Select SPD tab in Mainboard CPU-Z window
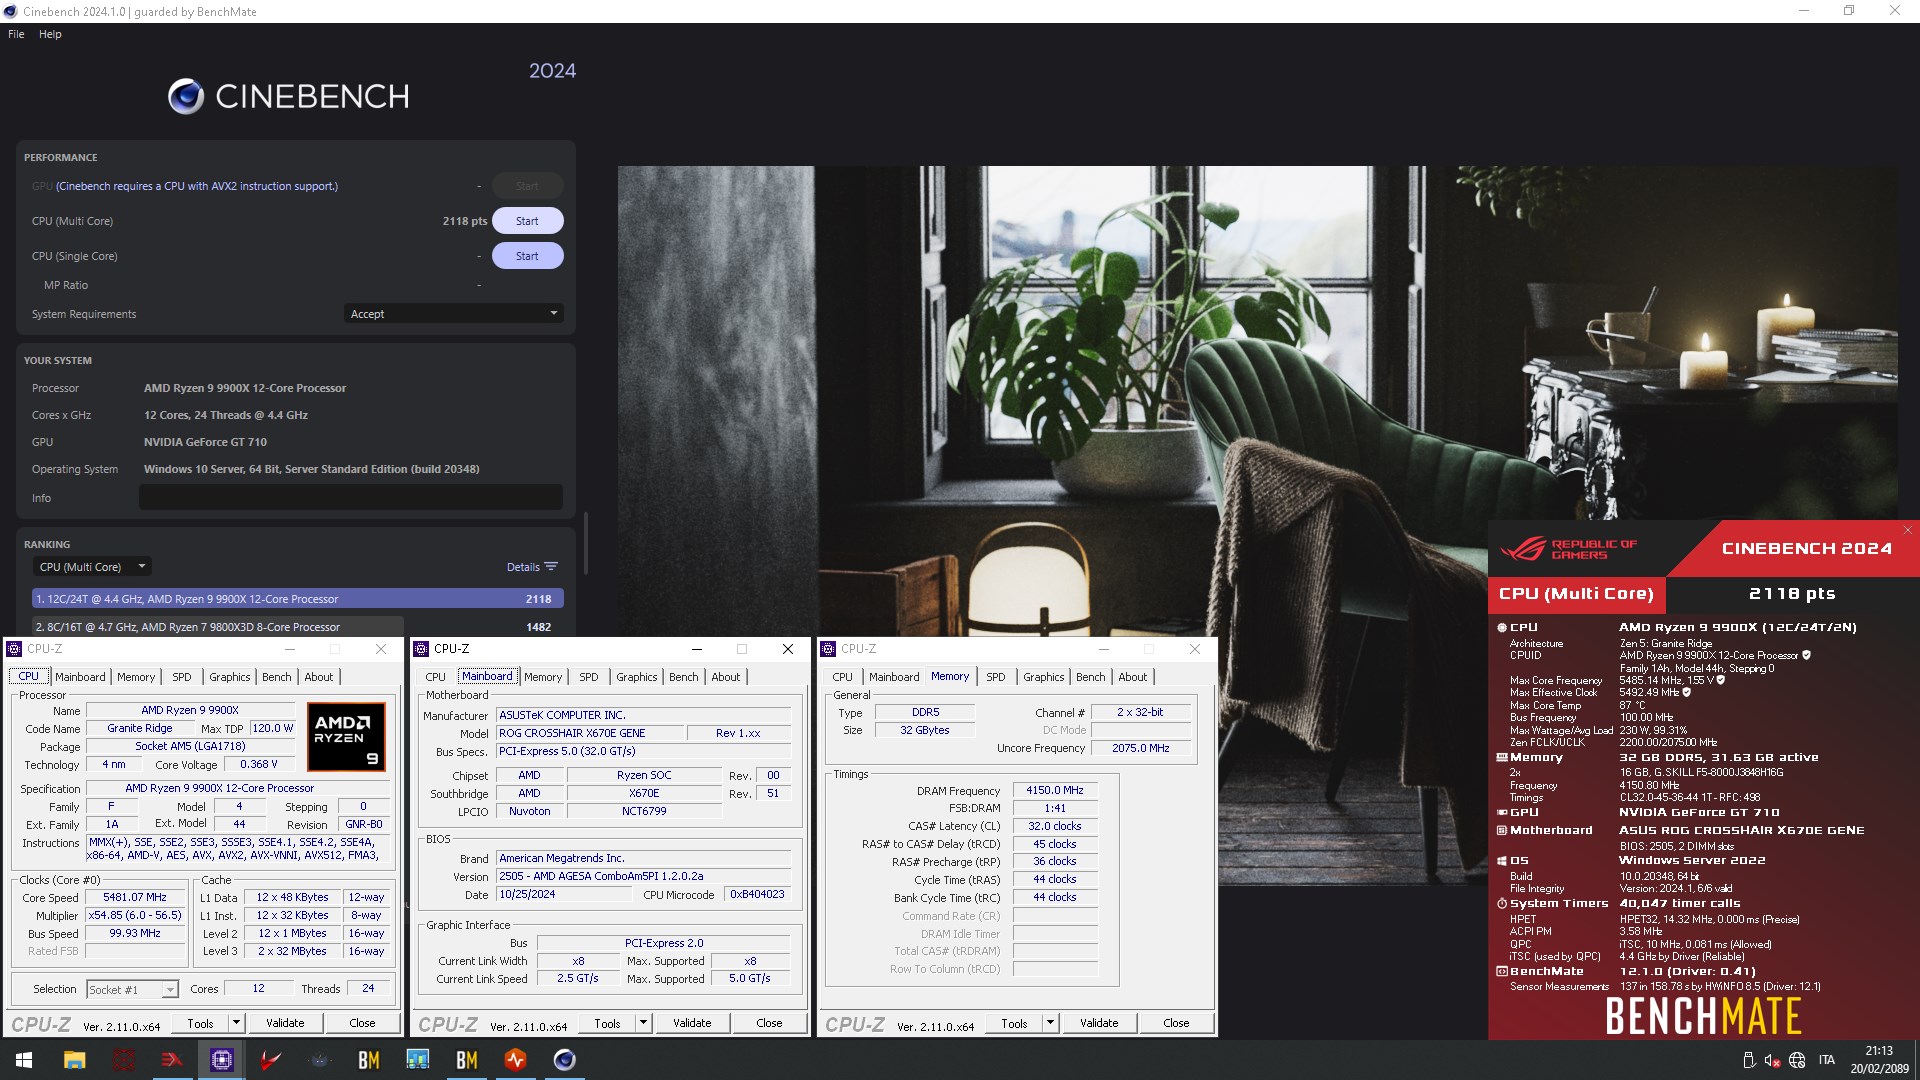The height and width of the screenshot is (1080, 1920). (589, 677)
